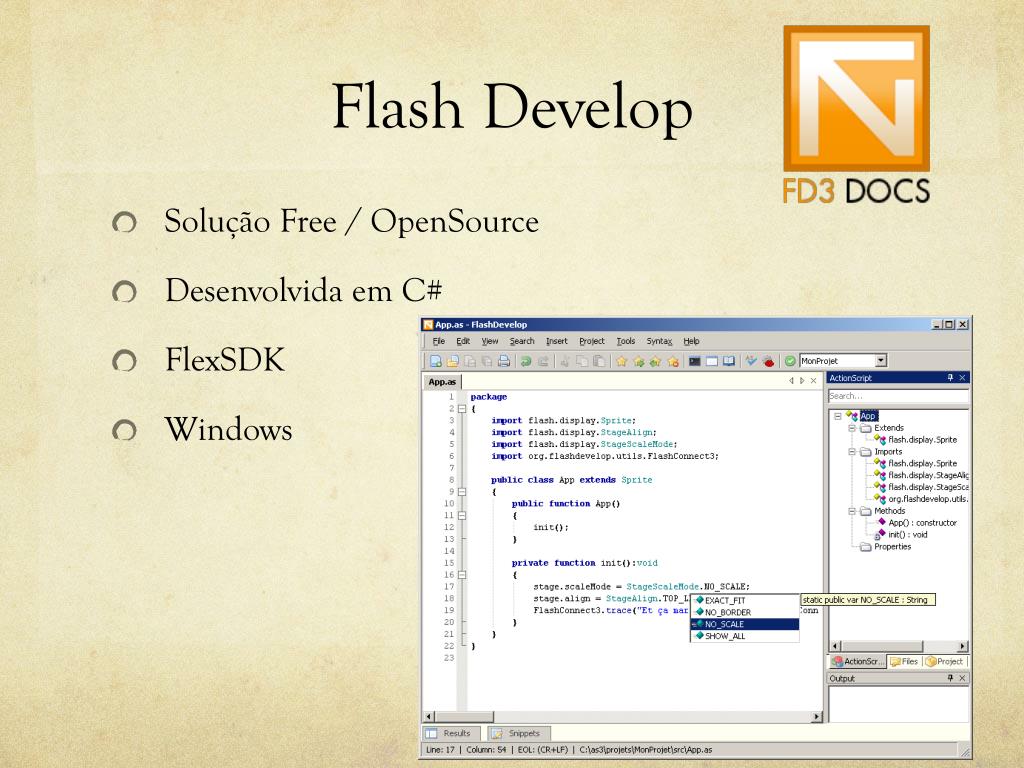
Task: Open the Results bottom tab
Action: pos(451,733)
